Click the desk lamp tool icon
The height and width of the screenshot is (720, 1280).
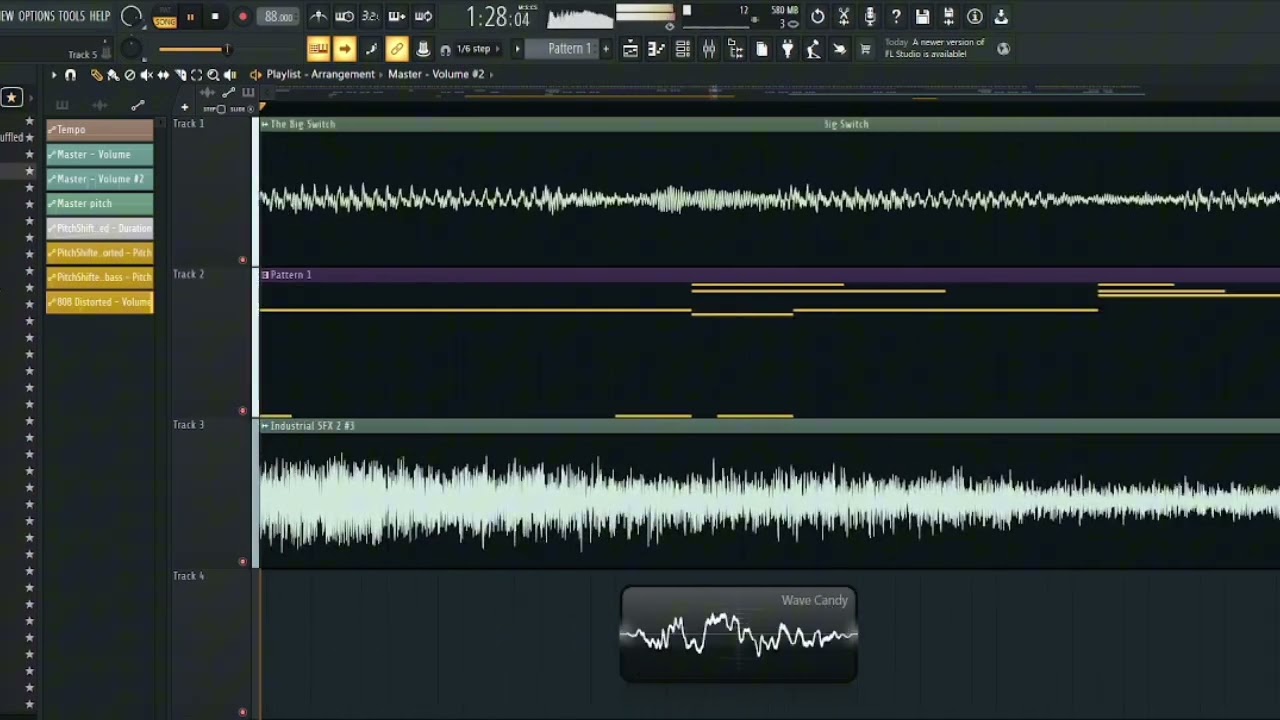813,49
